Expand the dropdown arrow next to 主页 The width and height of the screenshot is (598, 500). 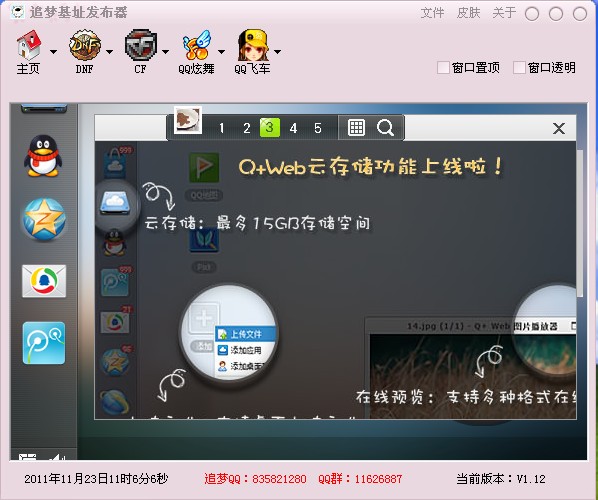point(53,51)
